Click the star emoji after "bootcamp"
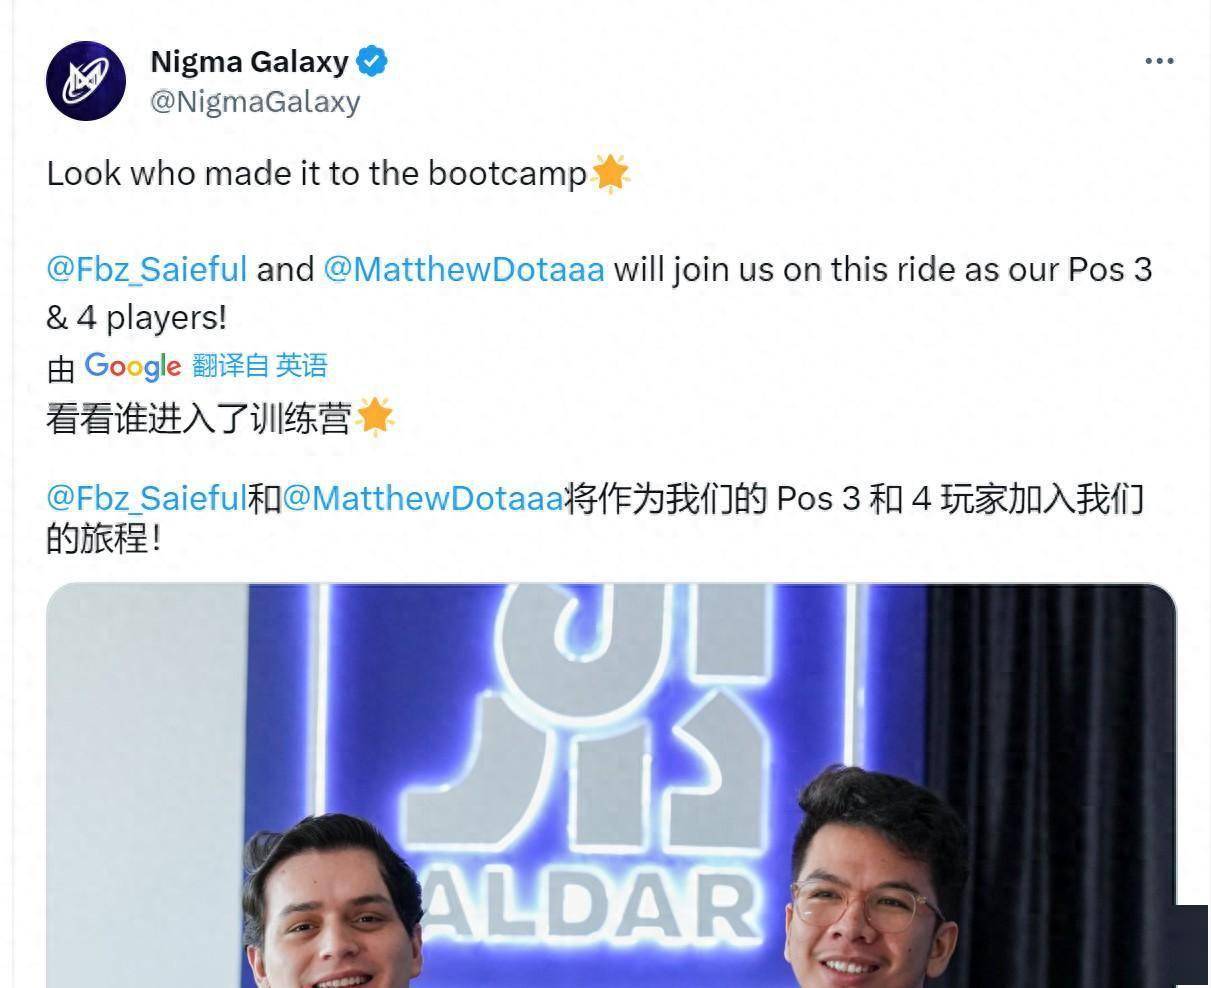This screenshot has width=1211, height=988. click(610, 173)
